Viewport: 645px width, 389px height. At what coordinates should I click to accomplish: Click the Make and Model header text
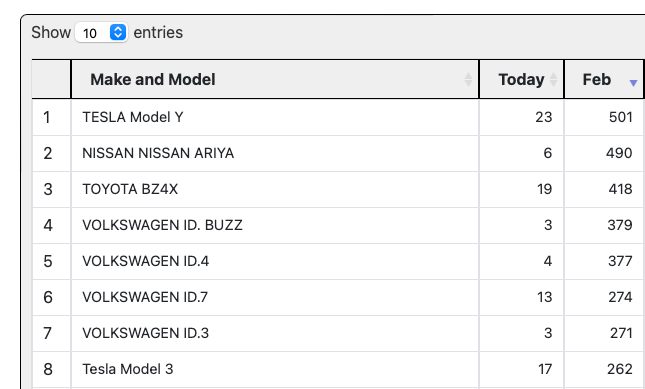(x=153, y=79)
